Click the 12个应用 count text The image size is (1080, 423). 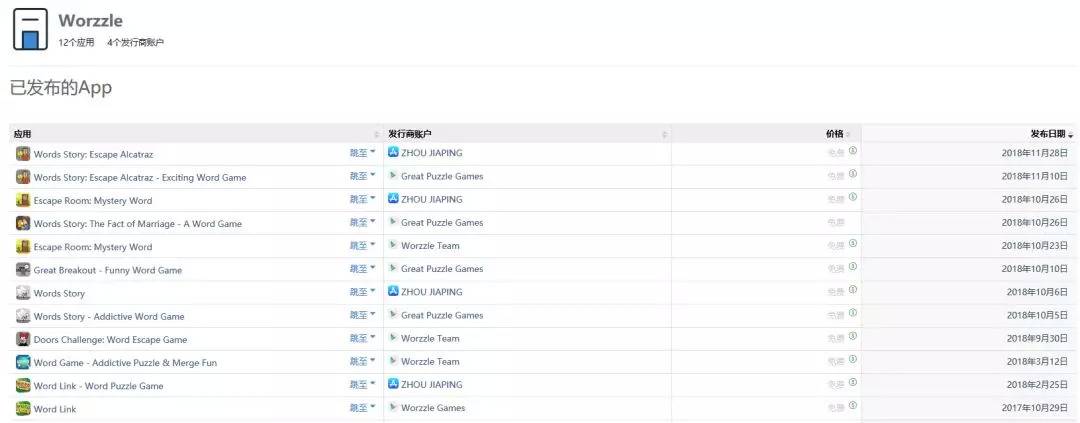pos(76,43)
